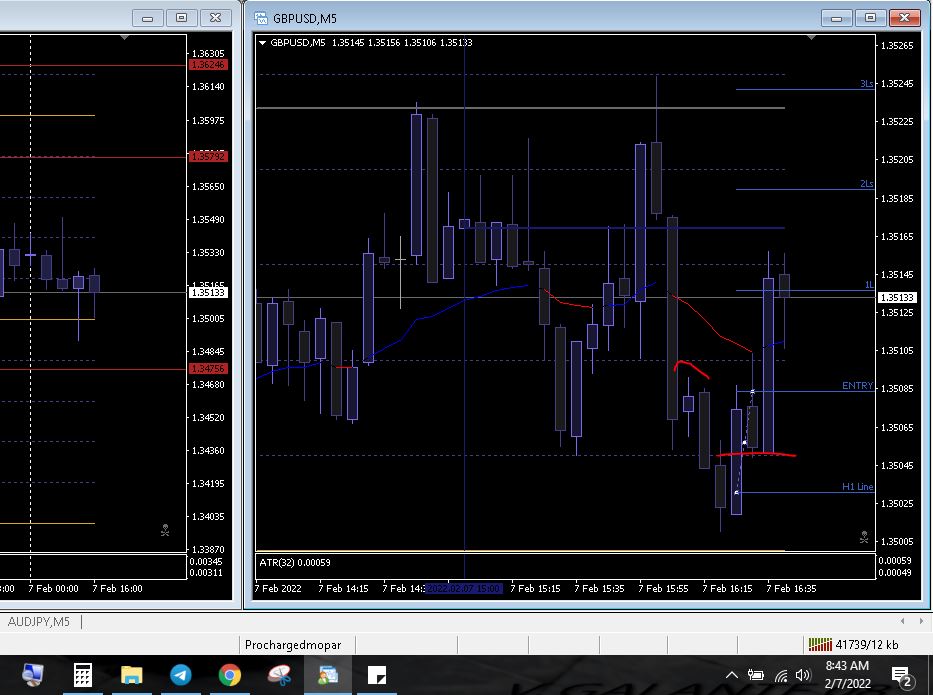Show hidden system tray icons
The width and height of the screenshot is (933, 695).
(x=732, y=676)
